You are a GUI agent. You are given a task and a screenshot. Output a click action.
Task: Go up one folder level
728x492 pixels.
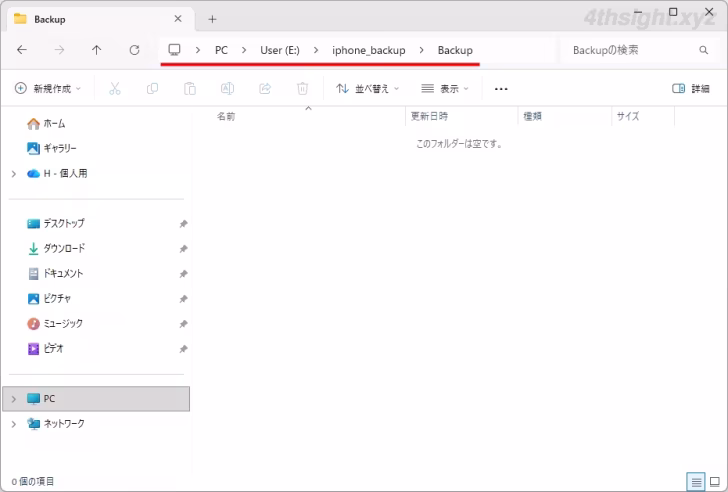tap(97, 50)
